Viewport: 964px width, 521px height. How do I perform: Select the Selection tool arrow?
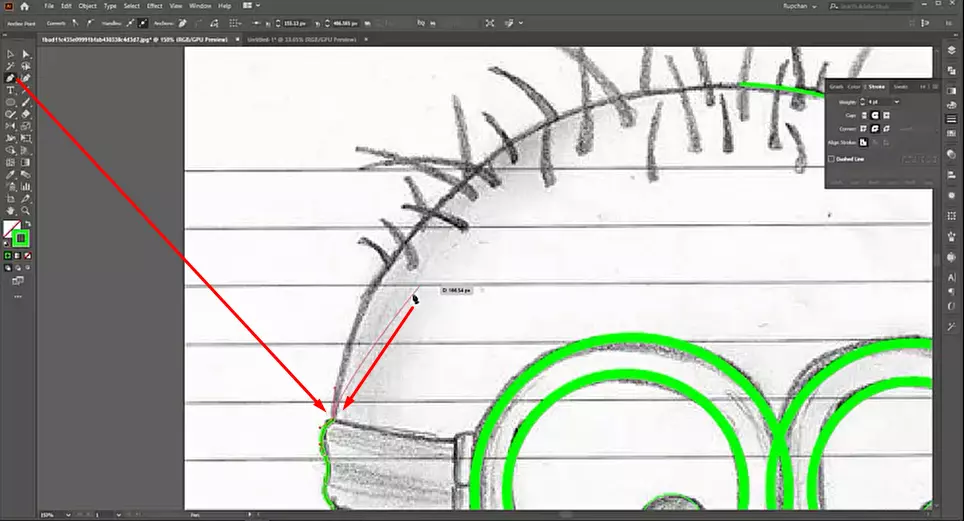tap(10, 54)
